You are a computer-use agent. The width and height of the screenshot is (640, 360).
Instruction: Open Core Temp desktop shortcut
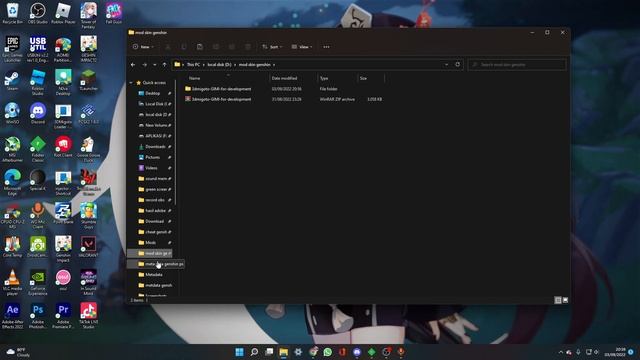[12, 247]
